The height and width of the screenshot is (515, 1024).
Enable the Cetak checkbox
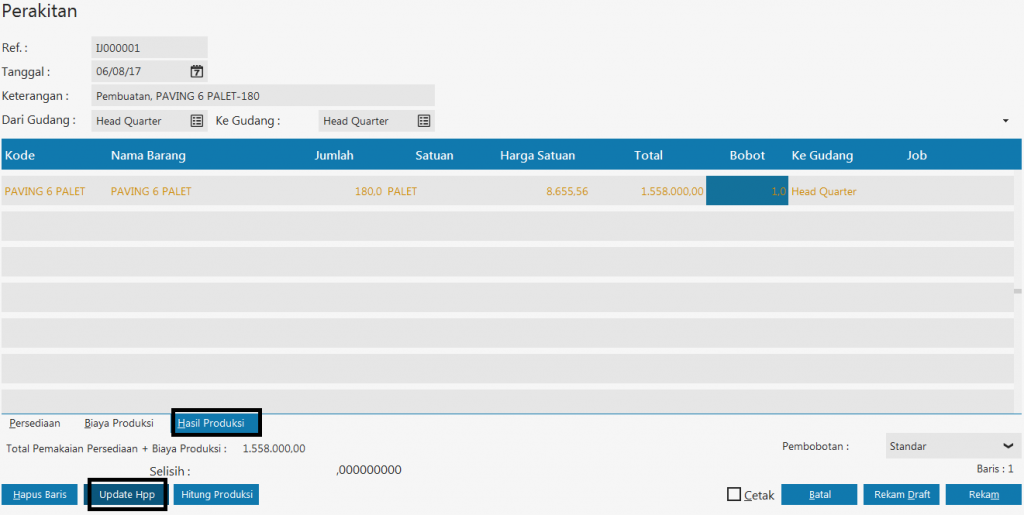734,494
